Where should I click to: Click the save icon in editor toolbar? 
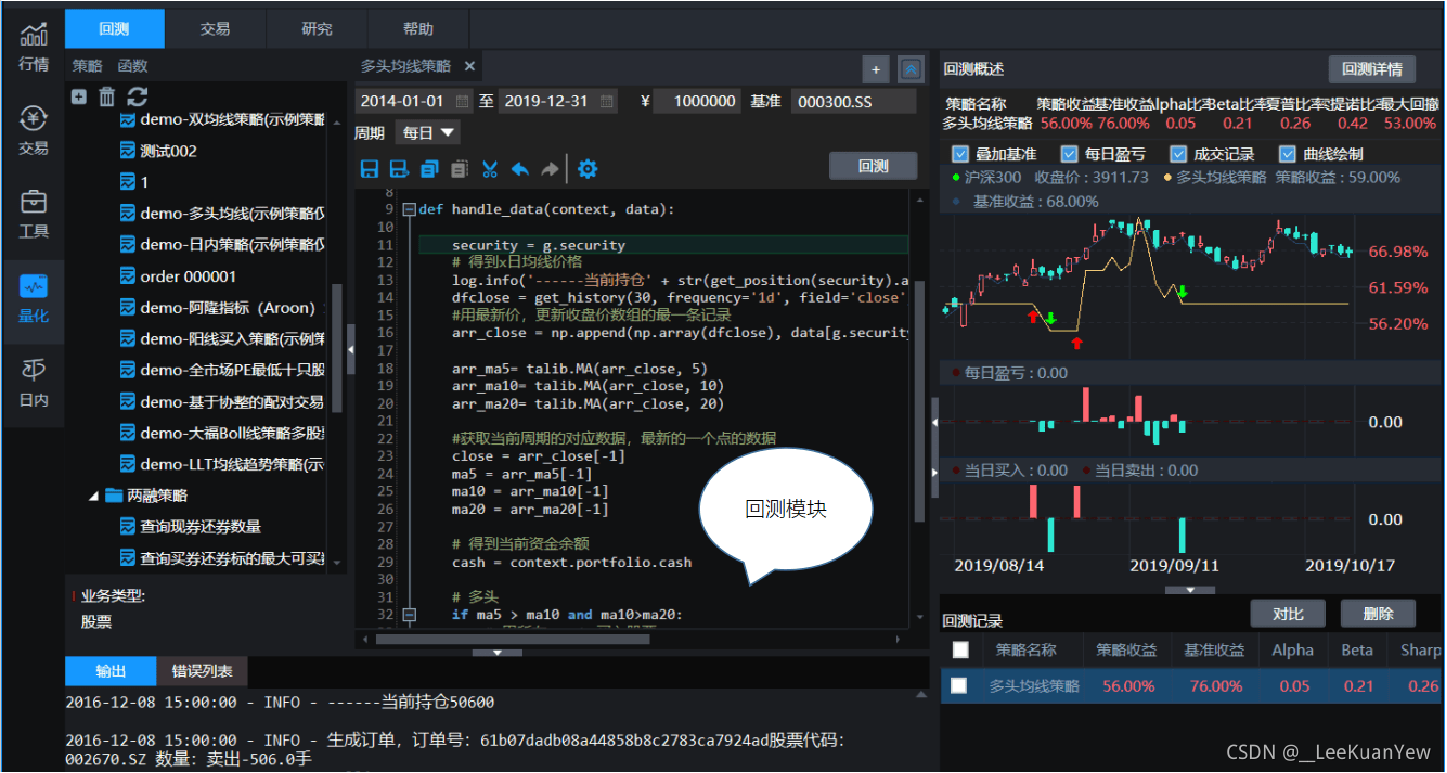(369, 169)
